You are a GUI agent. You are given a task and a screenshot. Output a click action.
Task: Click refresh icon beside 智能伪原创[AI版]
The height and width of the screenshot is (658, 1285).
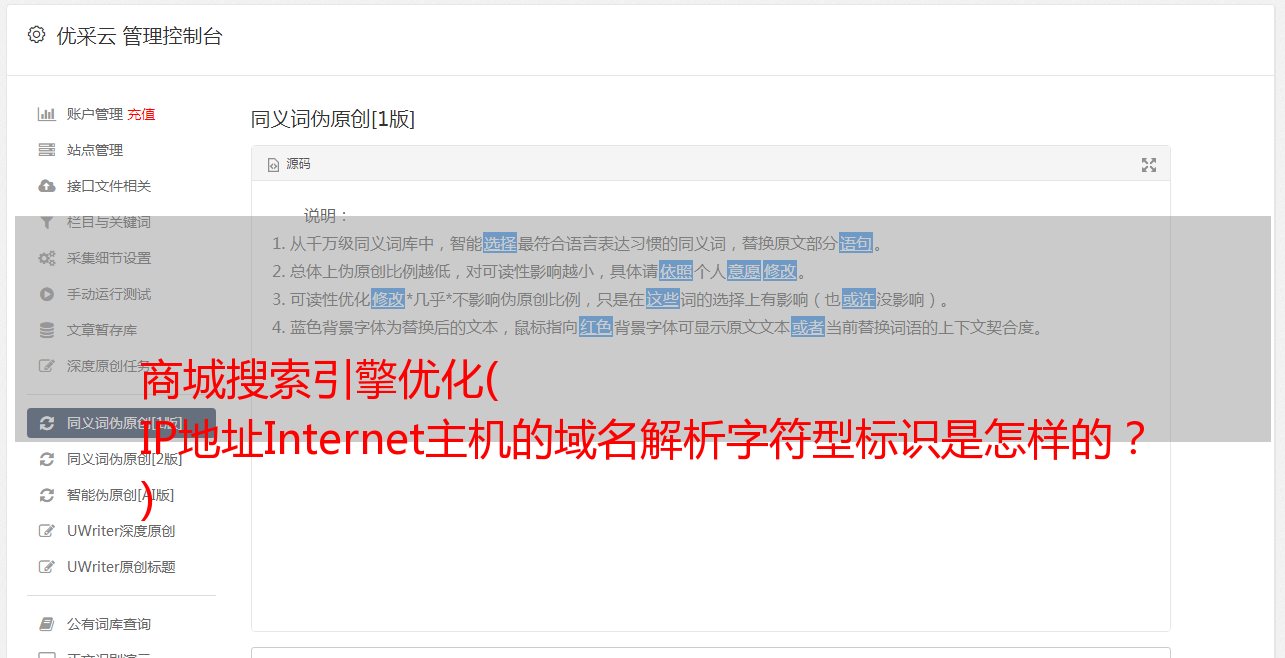46,495
